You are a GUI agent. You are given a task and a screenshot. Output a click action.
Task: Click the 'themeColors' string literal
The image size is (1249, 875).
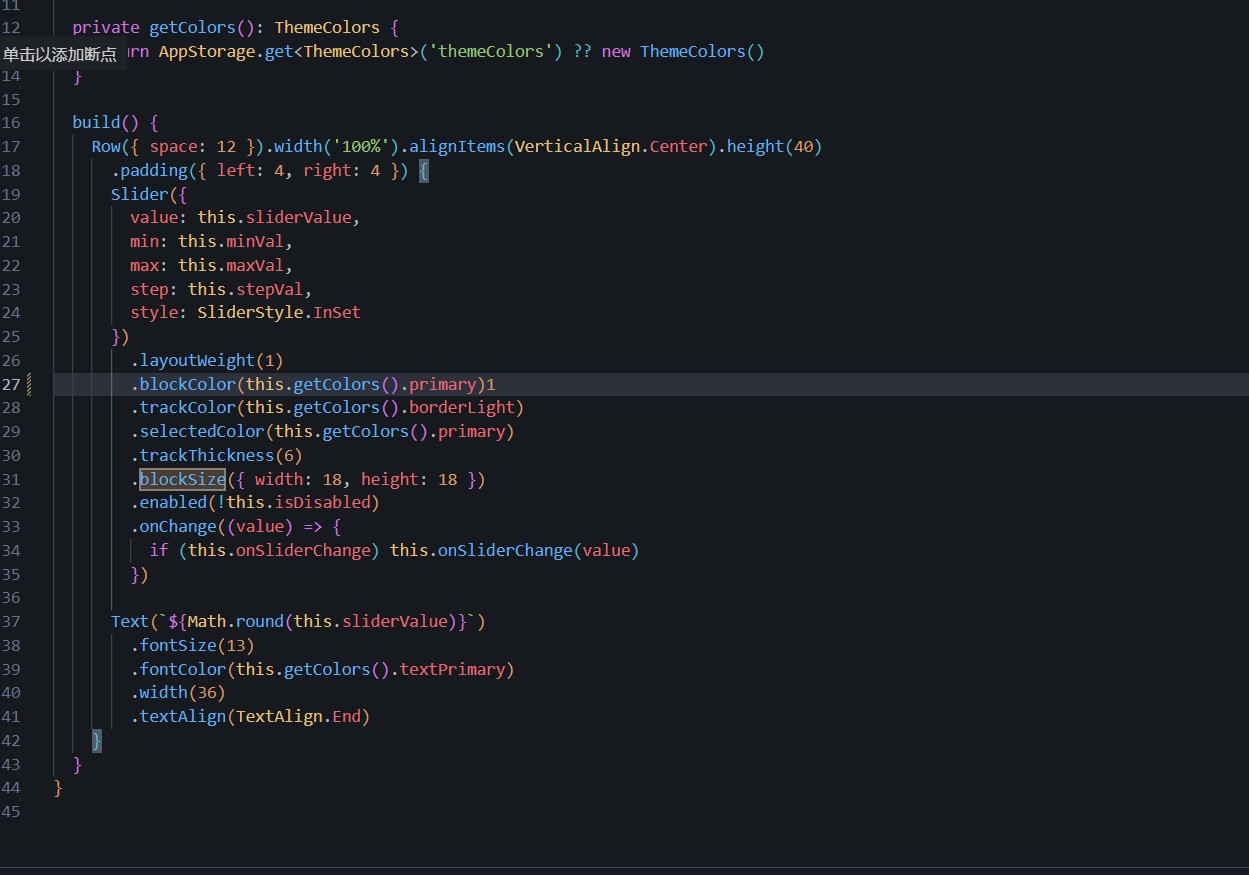point(491,51)
